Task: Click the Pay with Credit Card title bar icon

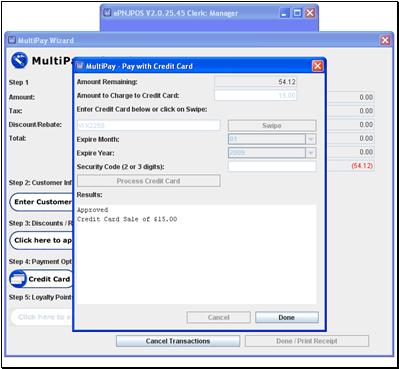Action: [80, 66]
